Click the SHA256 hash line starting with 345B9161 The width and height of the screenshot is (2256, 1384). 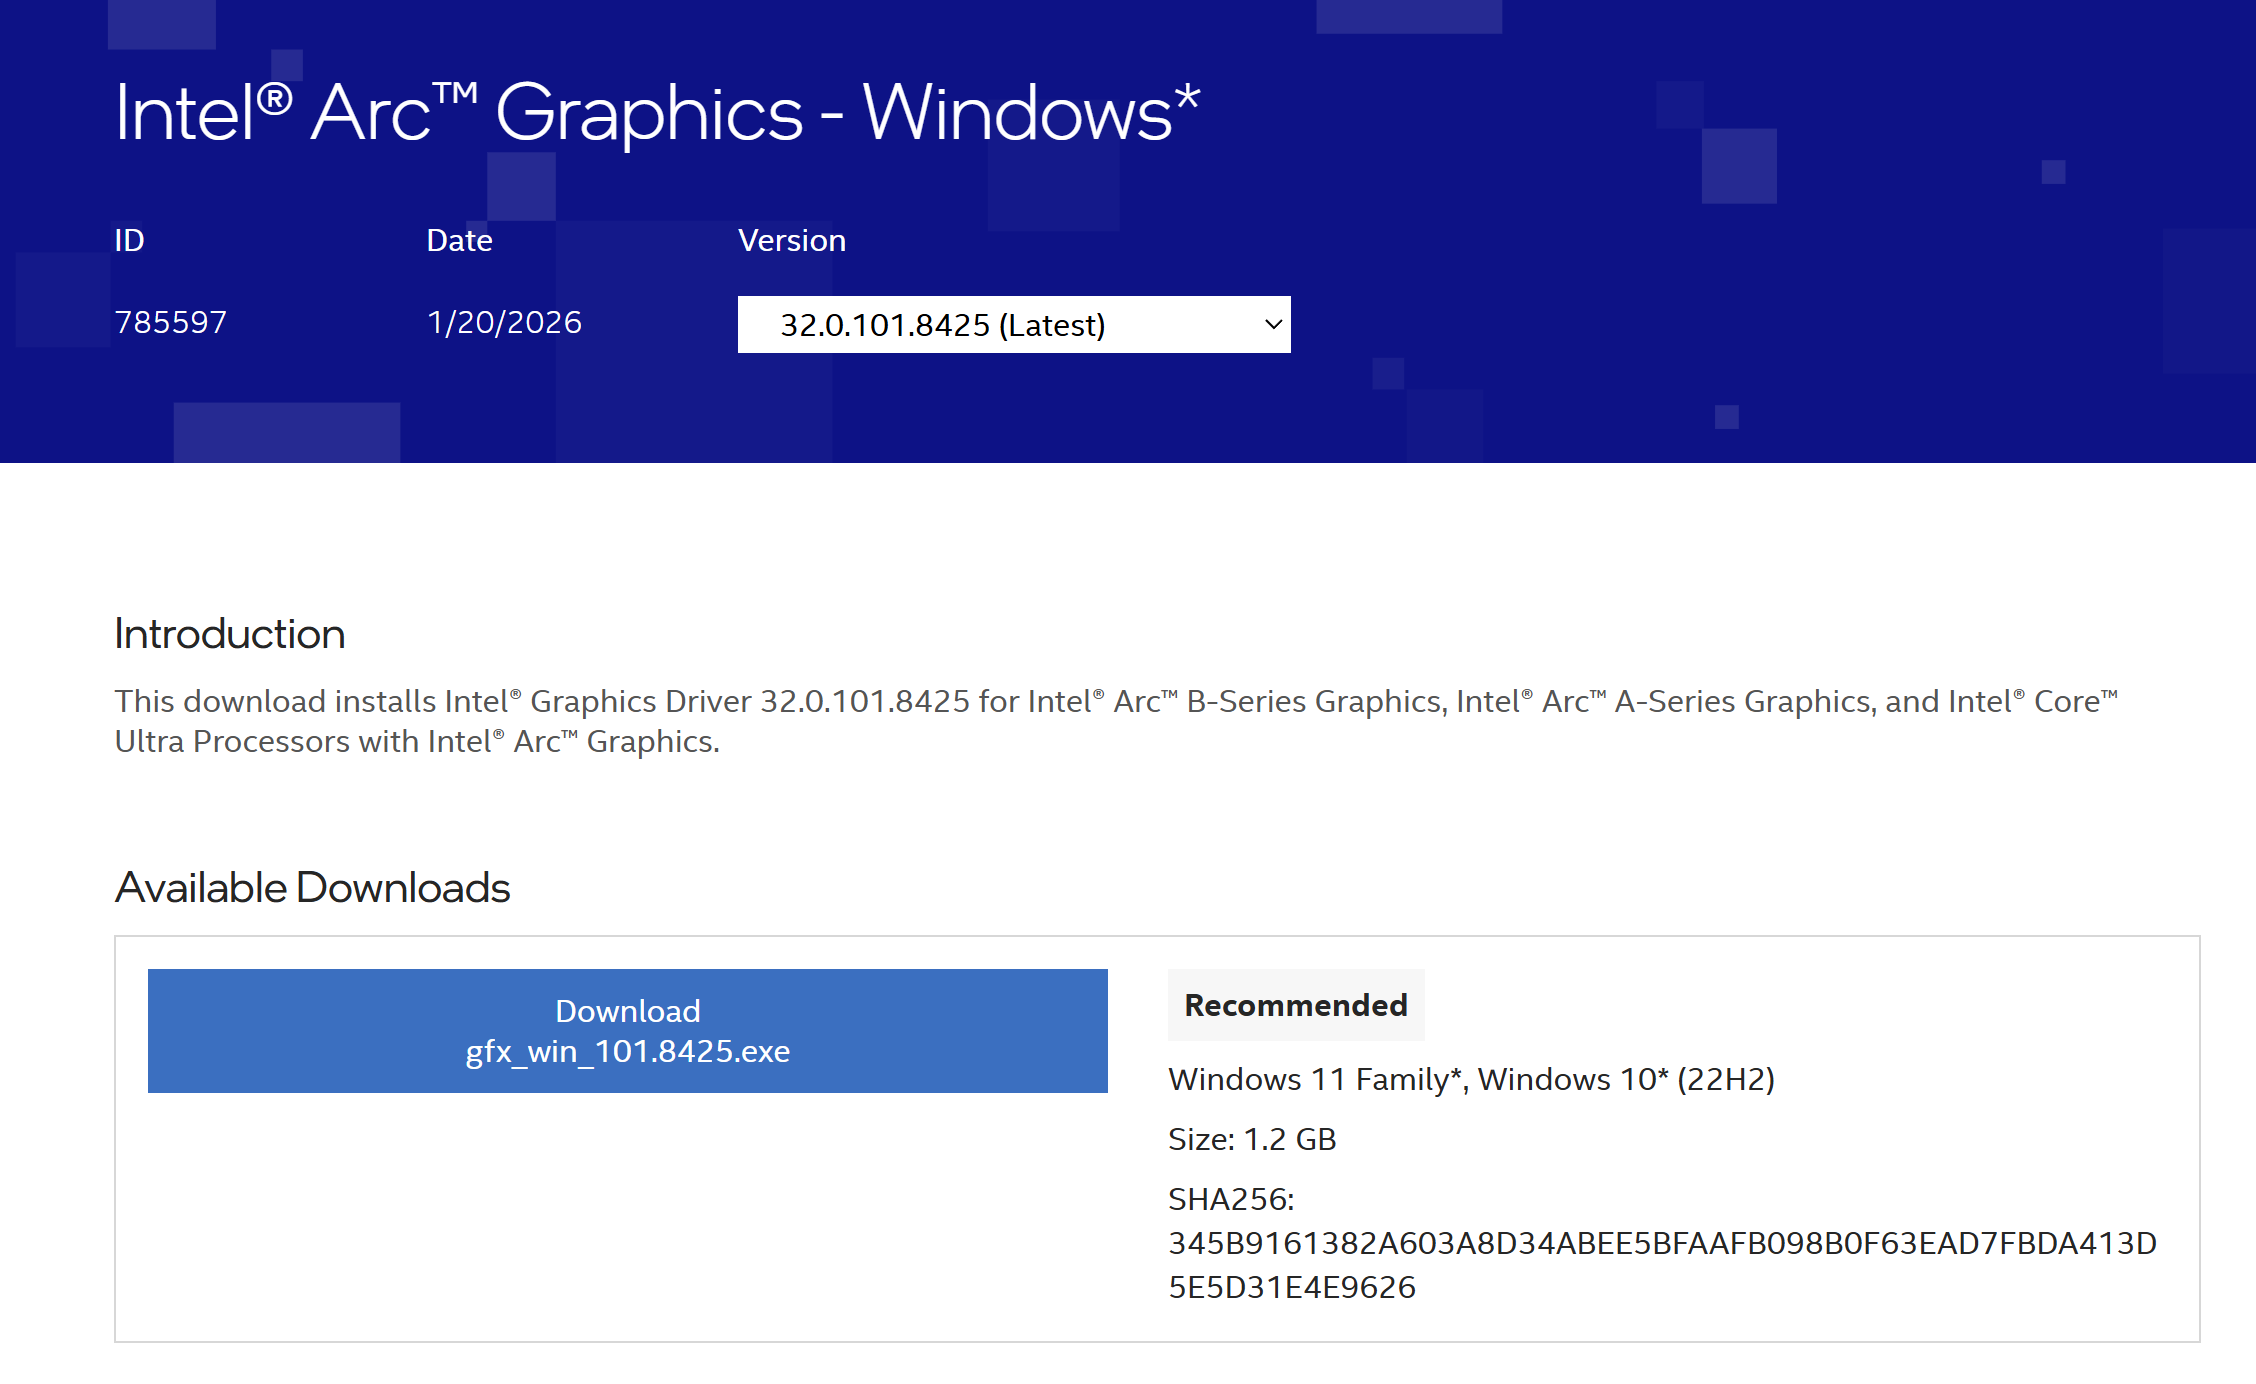[x=1661, y=1243]
